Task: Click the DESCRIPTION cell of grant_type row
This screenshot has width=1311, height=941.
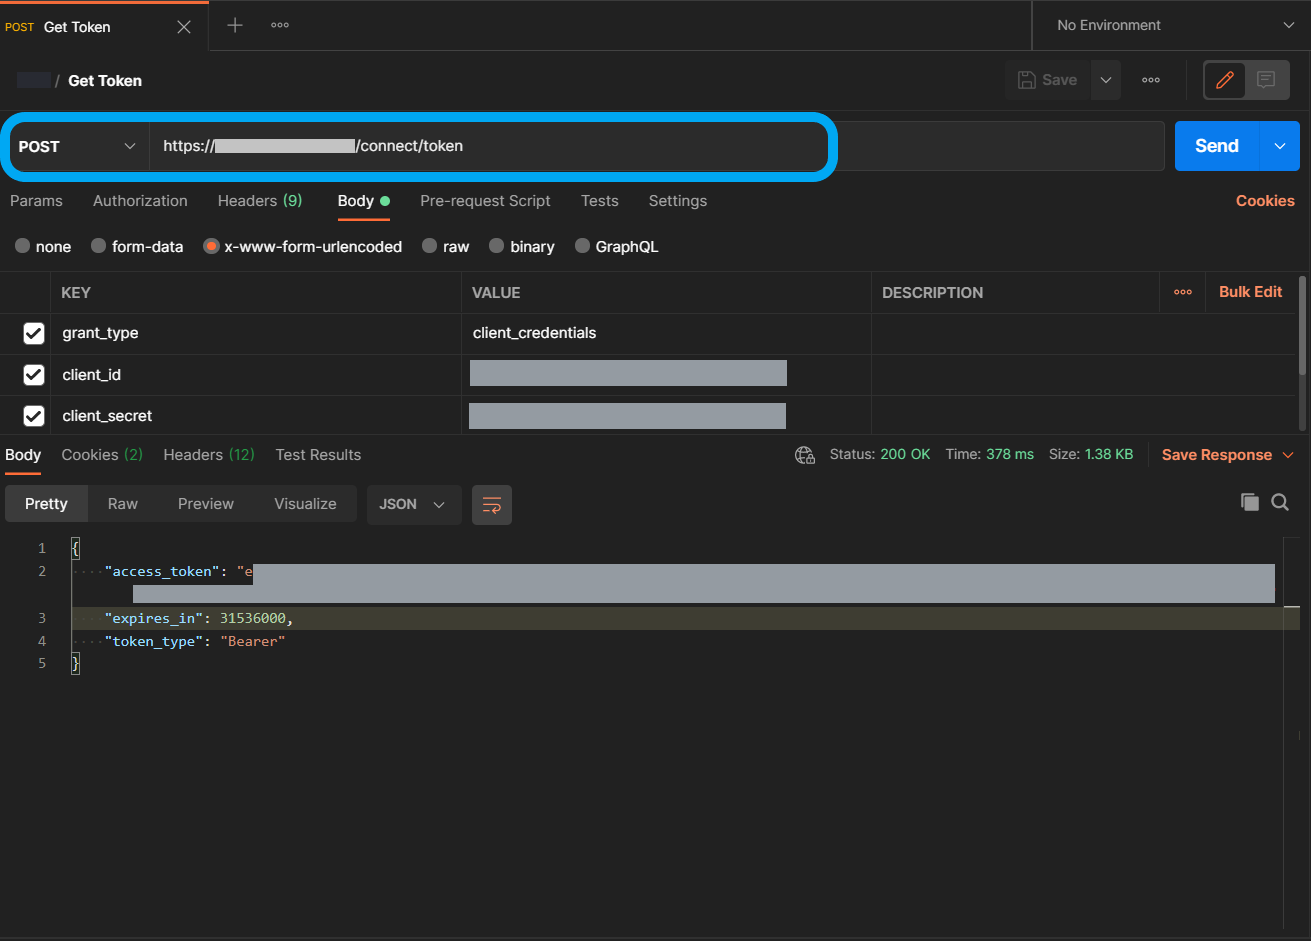Action: (1015, 333)
